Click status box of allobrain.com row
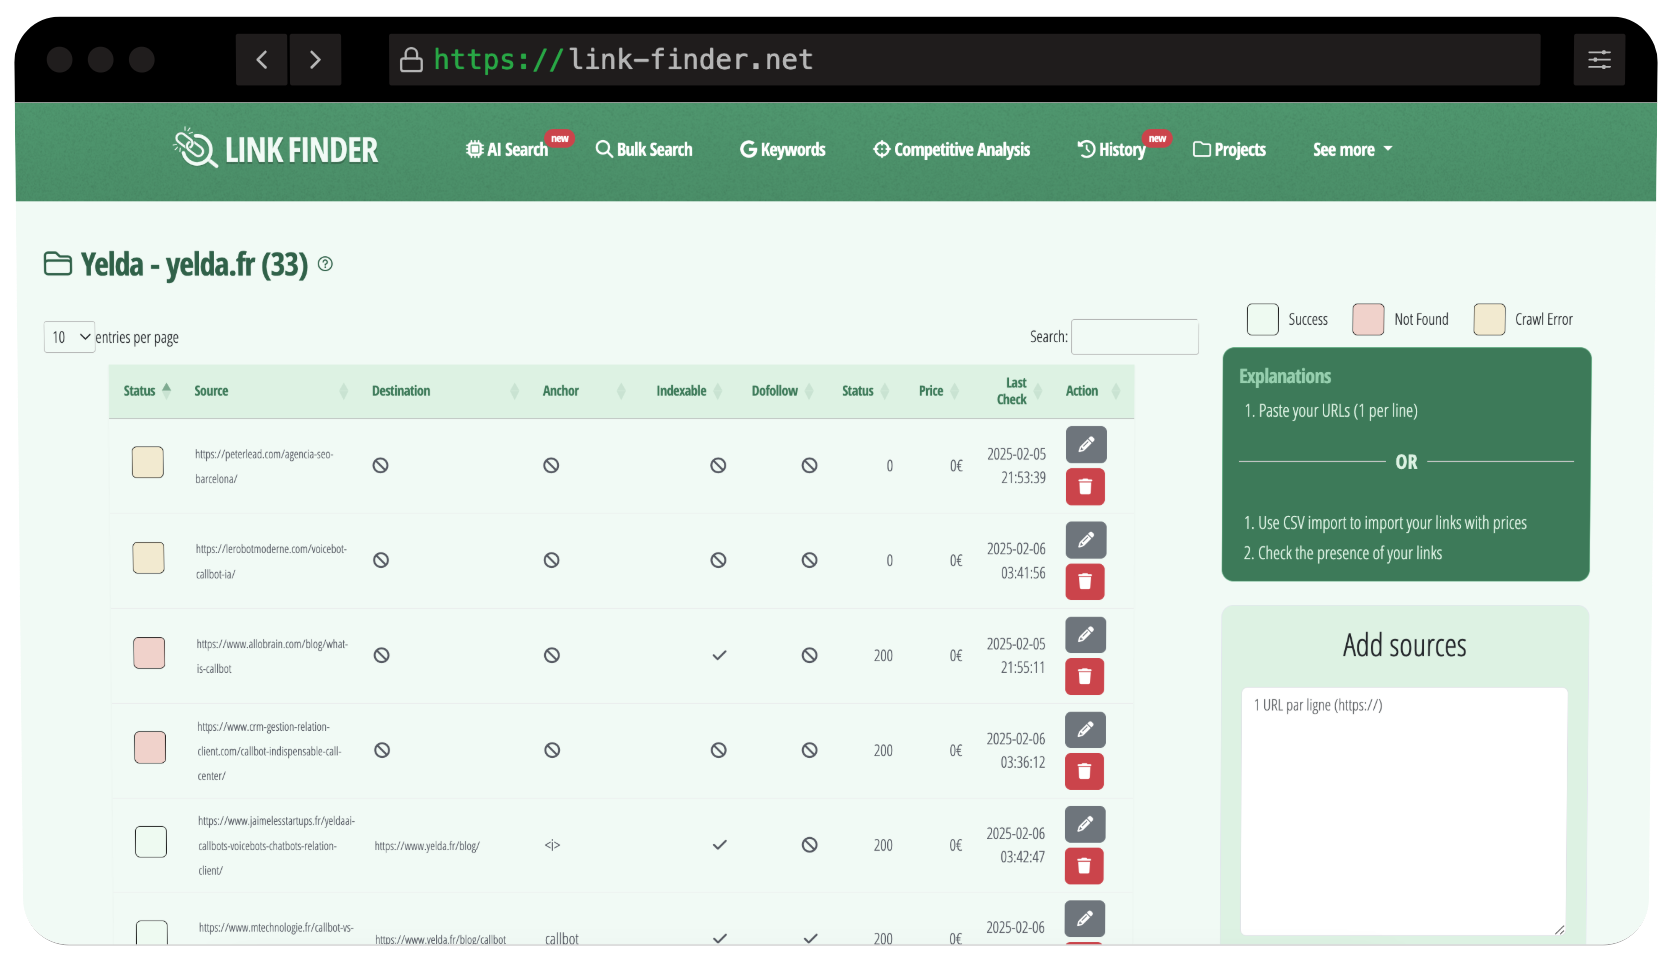Screen dimensions: 1672x958 coord(149,653)
